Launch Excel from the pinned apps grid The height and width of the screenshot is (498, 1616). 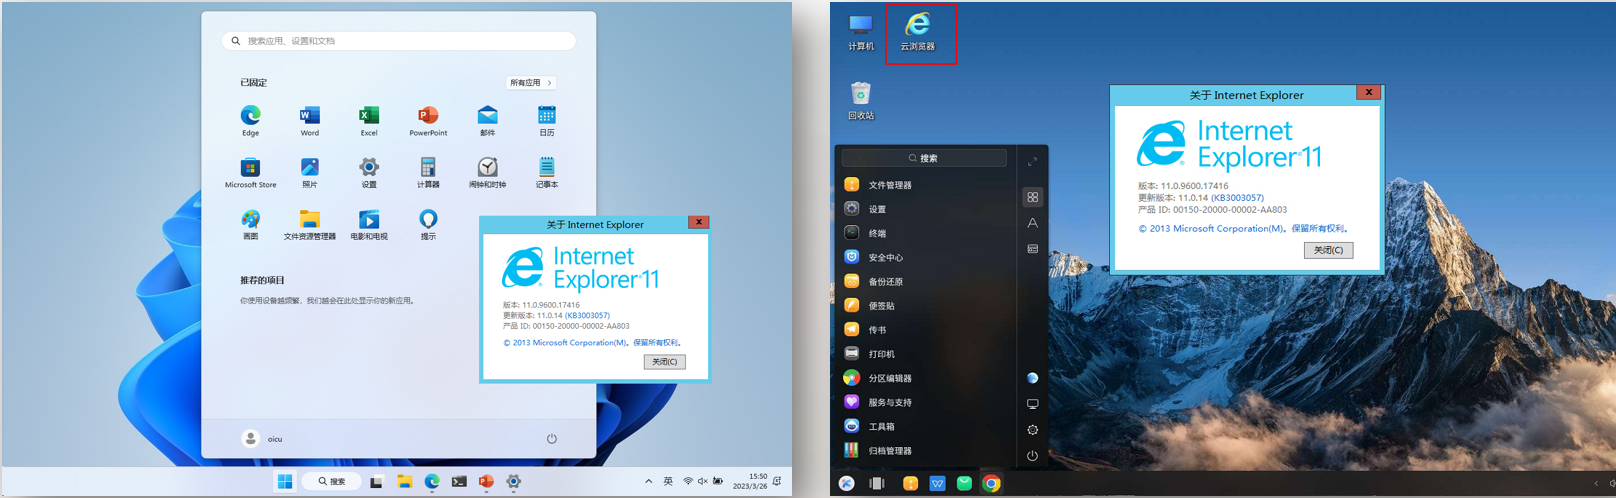point(369,117)
